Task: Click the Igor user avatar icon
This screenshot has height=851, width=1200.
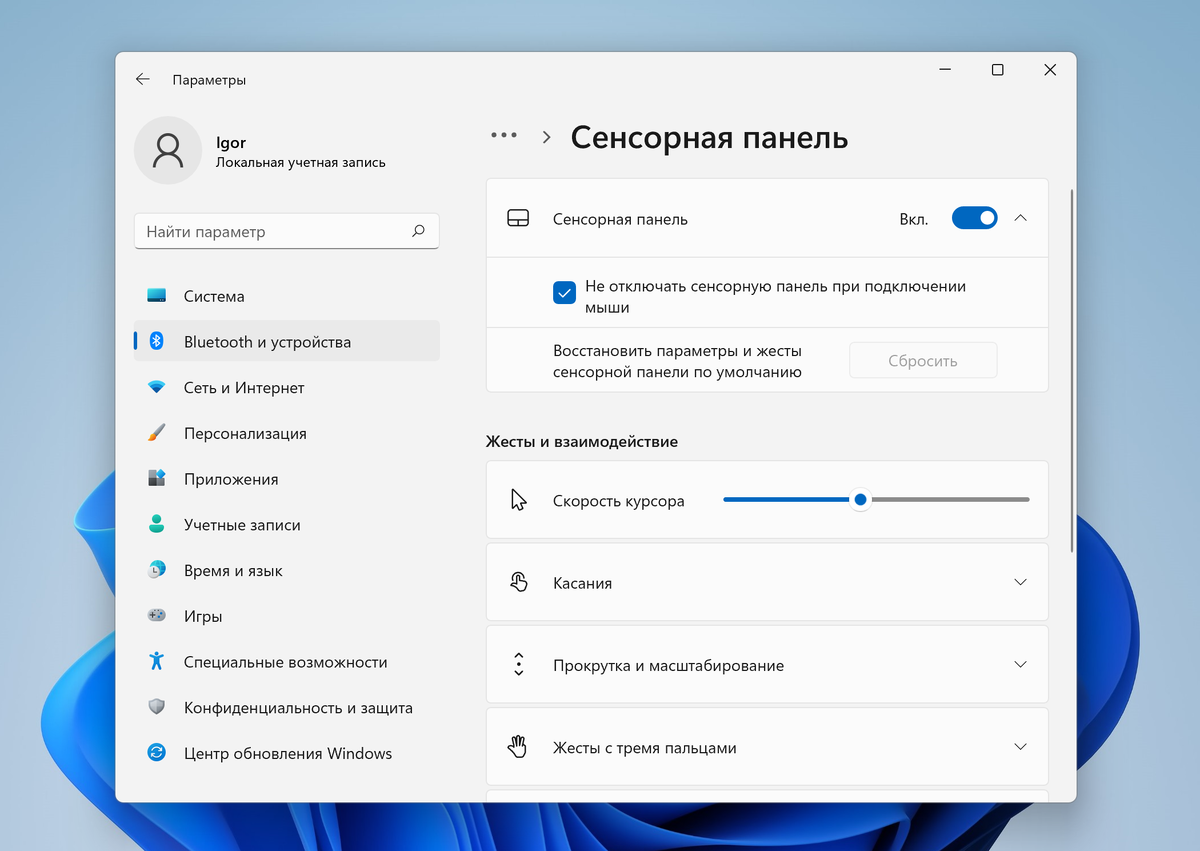Action: point(168,150)
